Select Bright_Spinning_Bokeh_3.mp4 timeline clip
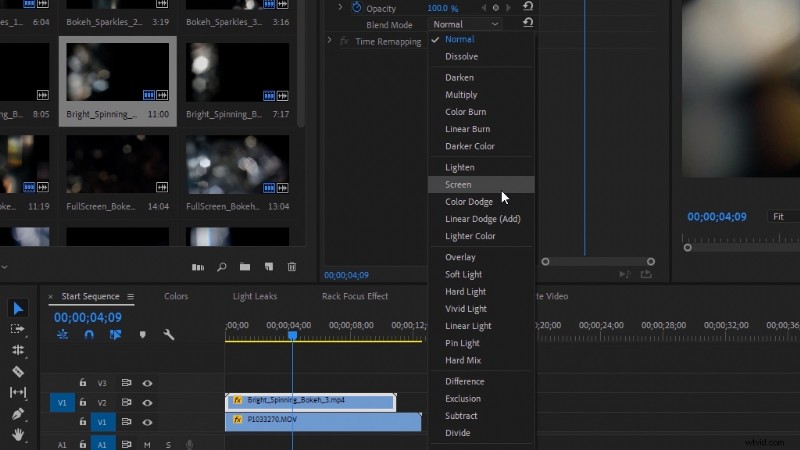The width and height of the screenshot is (800, 450). [x=311, y=402]
